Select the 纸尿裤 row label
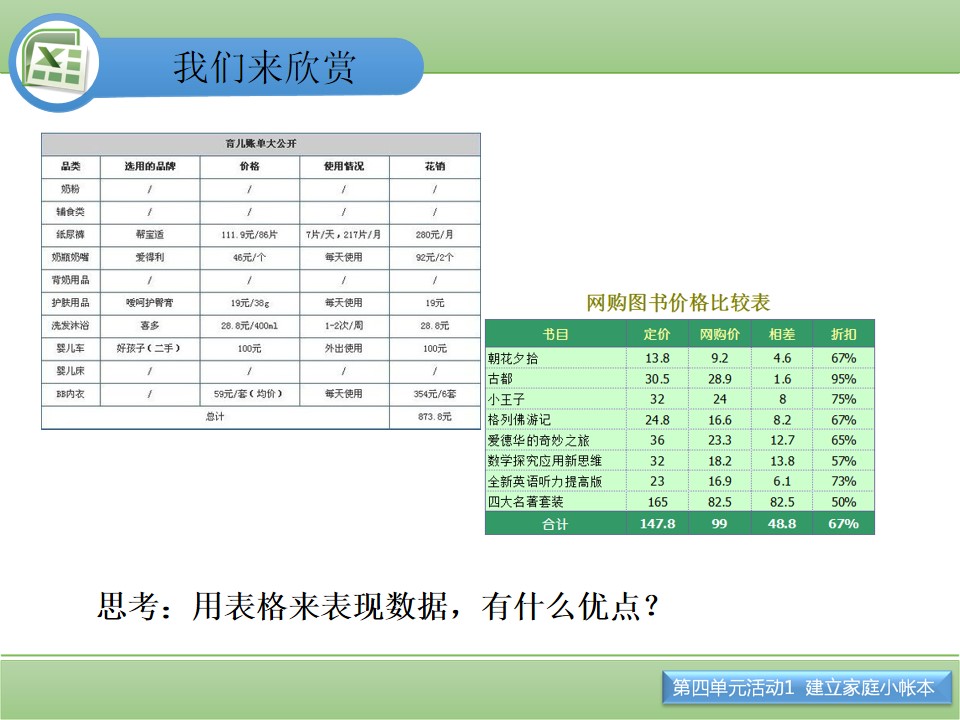 pos(71,234)
